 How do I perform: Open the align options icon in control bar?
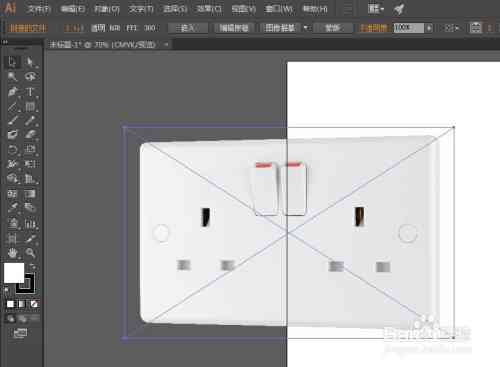[476, 28]
